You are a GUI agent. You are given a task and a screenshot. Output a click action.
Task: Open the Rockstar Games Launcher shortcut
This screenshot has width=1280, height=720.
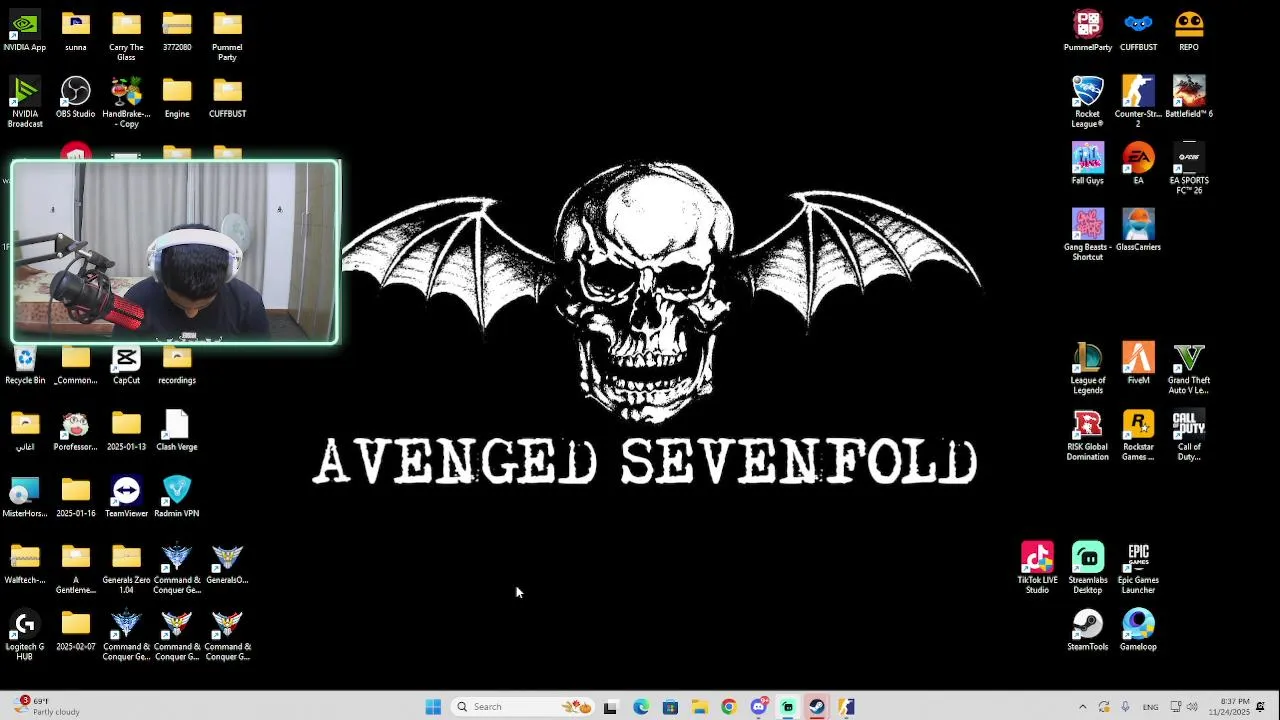tap(1138, 436)
